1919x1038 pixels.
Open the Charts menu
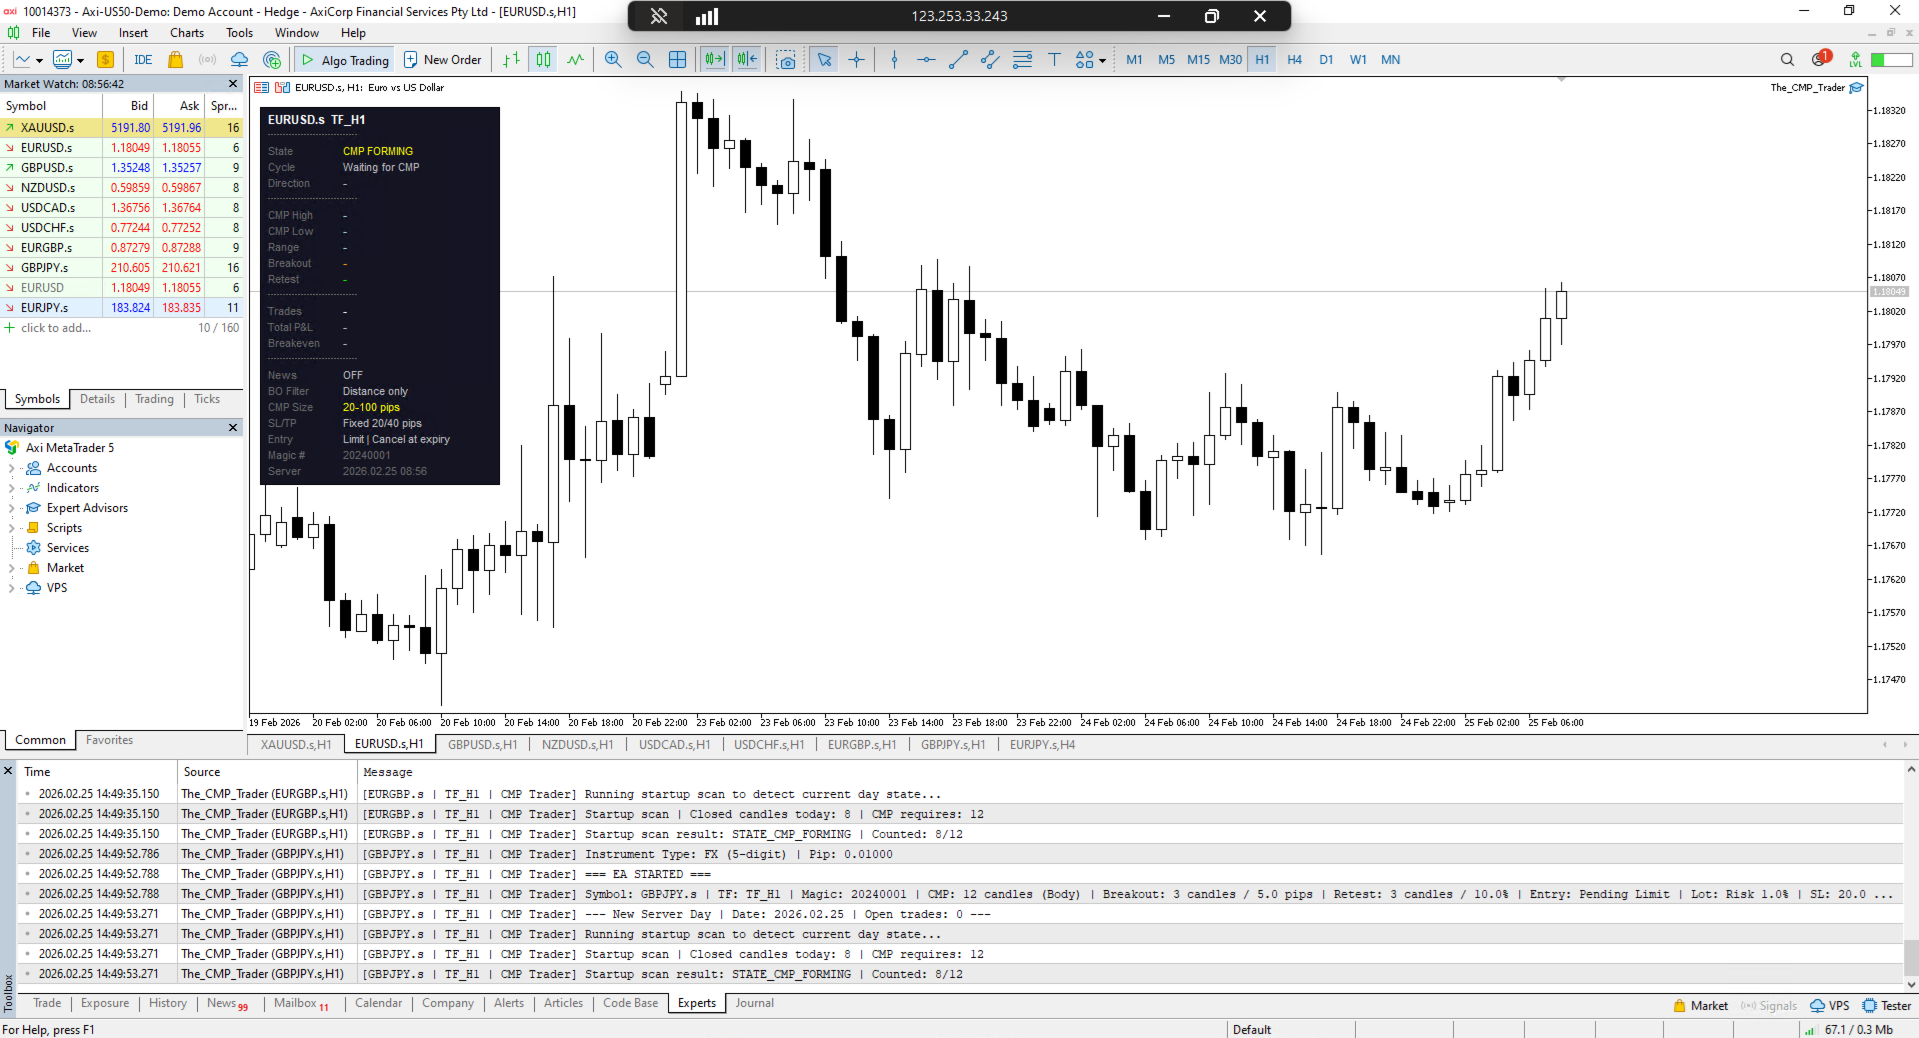coord(187,33)
